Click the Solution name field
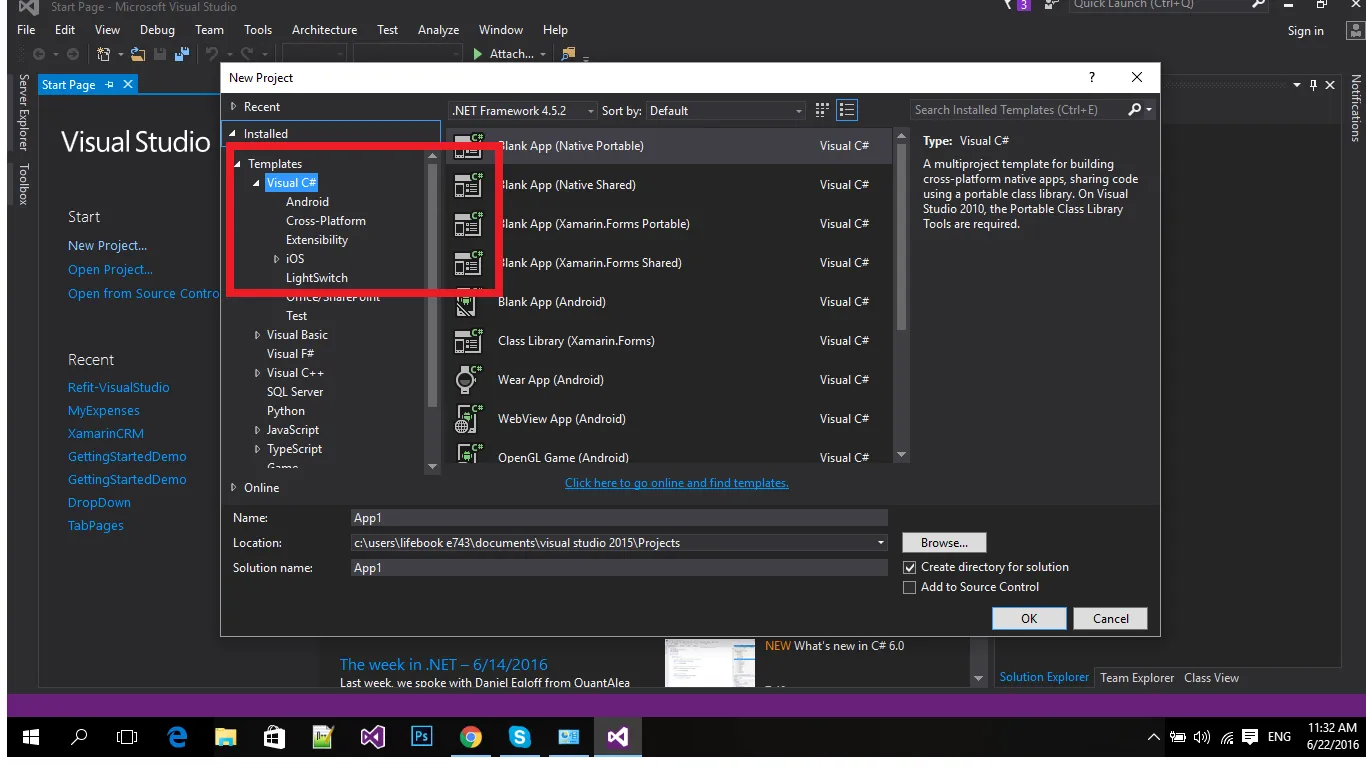 click(x=619, y=568)
